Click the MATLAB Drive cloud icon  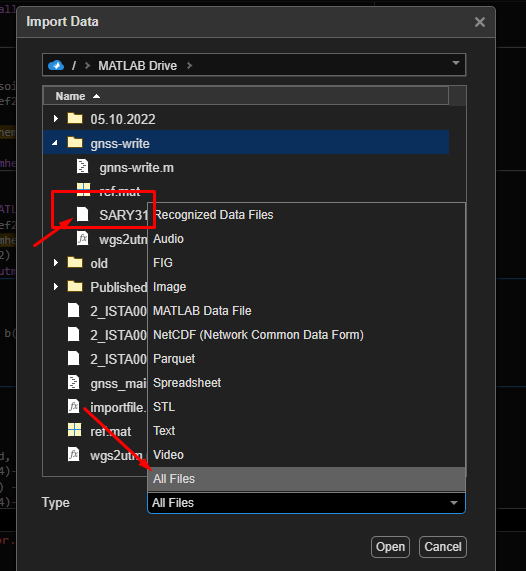pyautogui.click(x=56, y=66)
